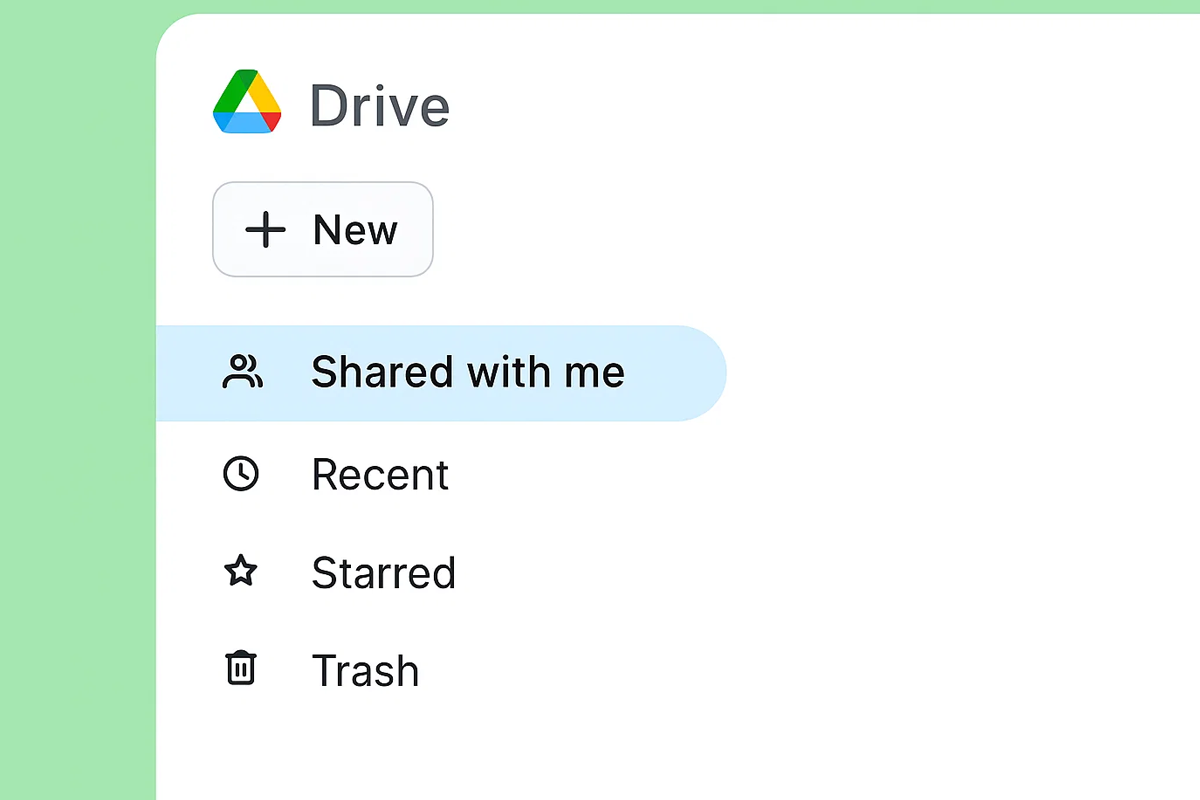Click the Recent clock icon
The image size is (1200, 800).
point(242,474)
